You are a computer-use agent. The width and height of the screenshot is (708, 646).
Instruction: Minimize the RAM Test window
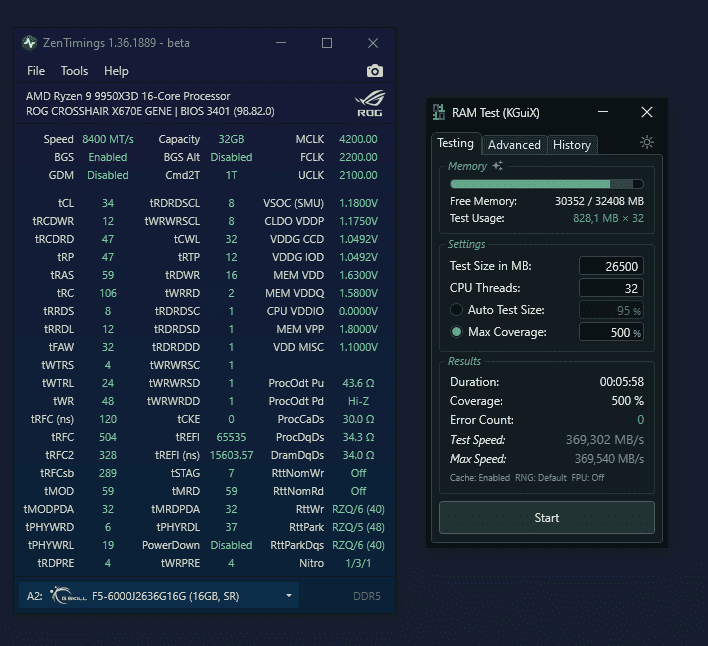(x=603, y=112)
